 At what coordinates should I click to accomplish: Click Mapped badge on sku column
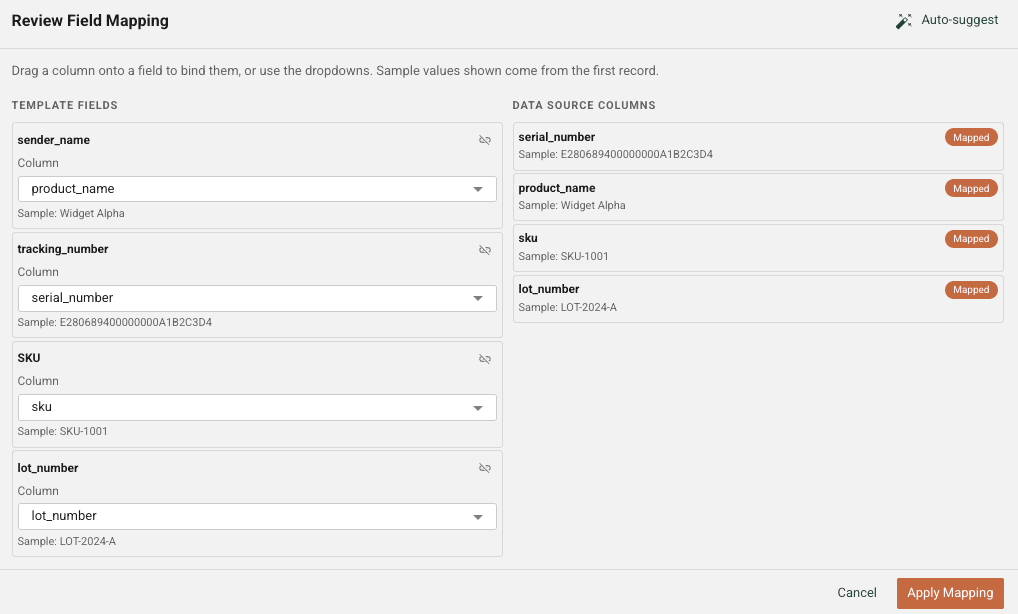coord(971,239)
